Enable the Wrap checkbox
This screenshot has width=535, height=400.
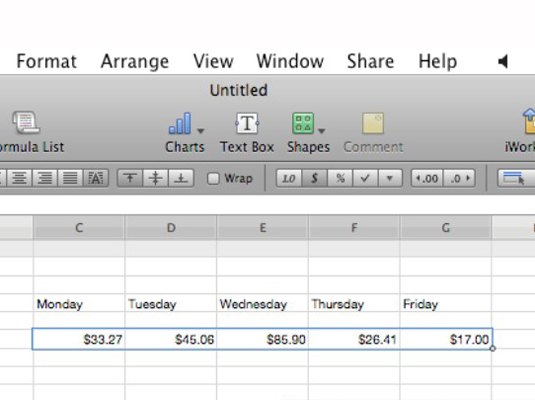tap(213, 178)
